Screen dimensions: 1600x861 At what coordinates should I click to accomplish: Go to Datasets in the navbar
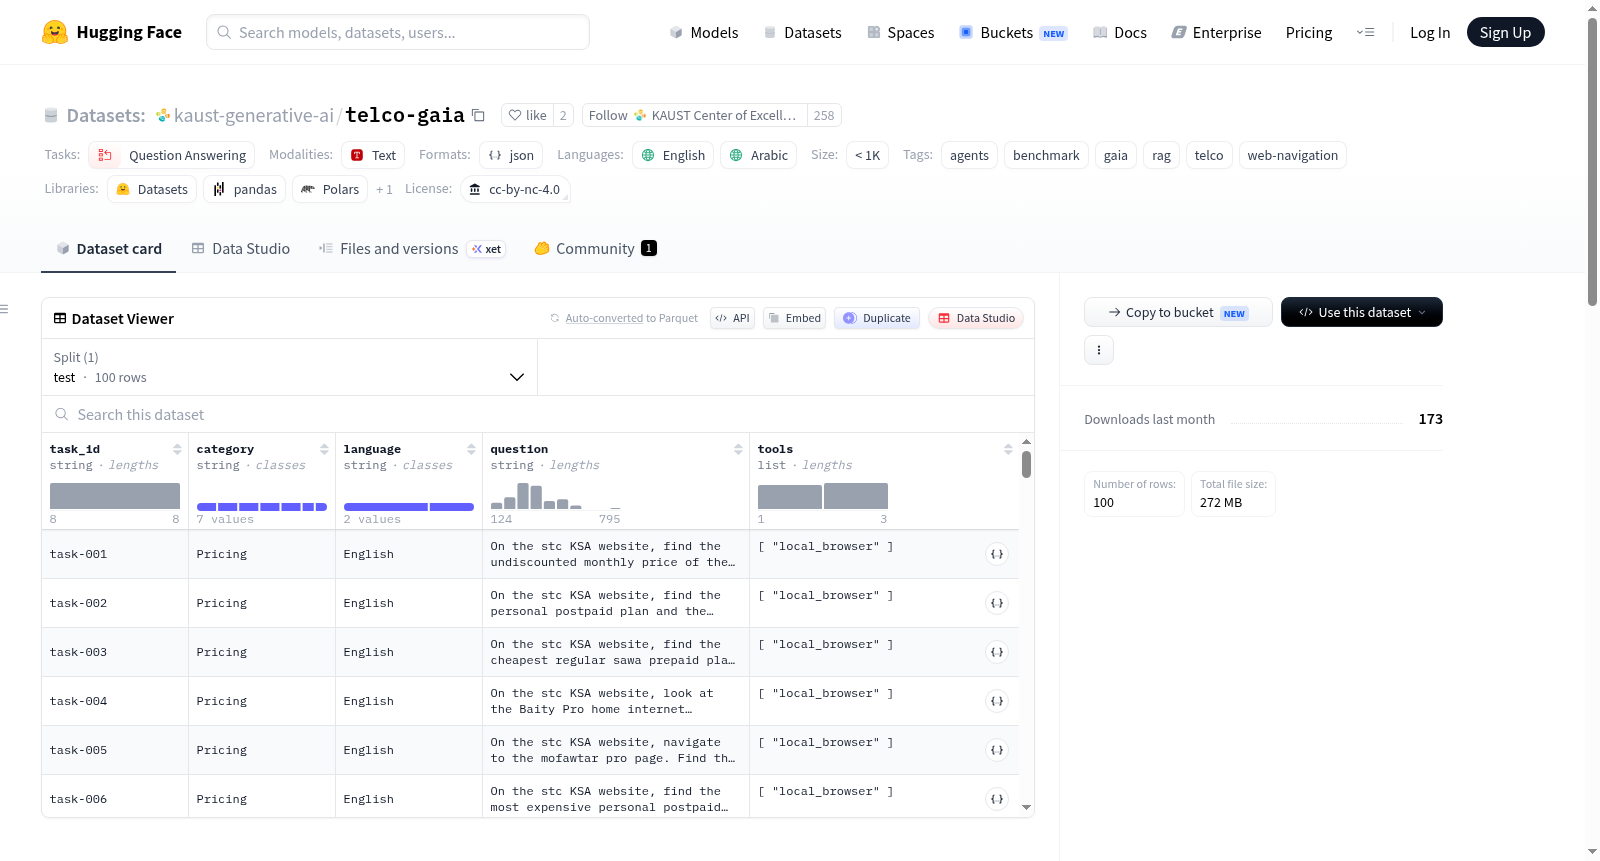point(802,32)
